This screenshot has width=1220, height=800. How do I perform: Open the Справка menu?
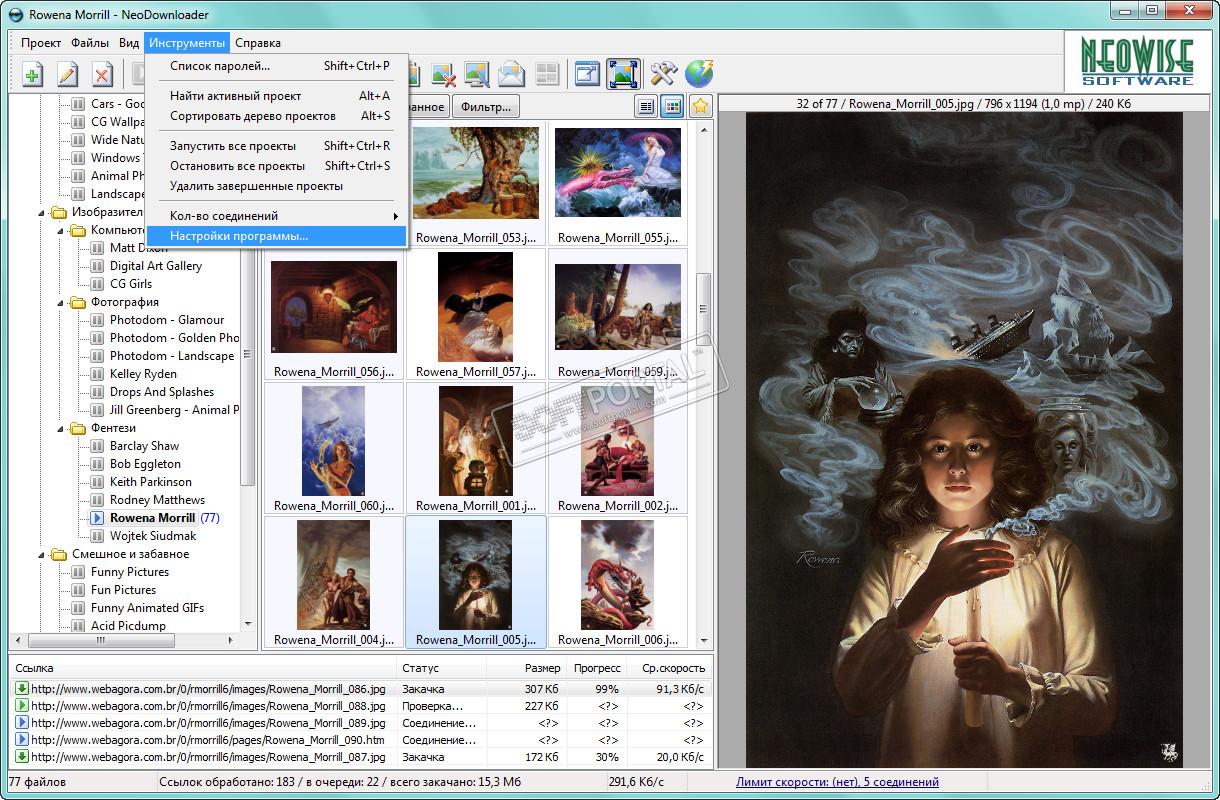[257, 43]
